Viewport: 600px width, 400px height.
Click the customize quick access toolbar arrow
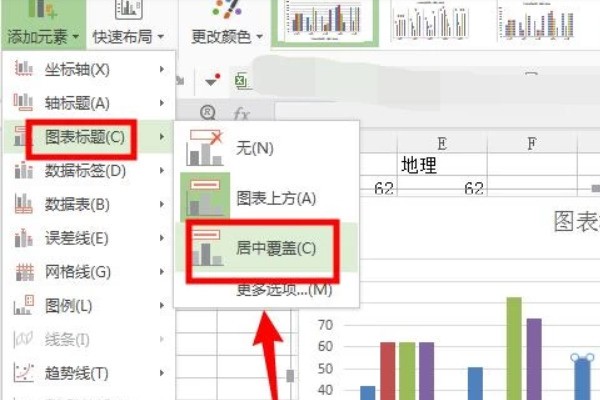(213, 80)
